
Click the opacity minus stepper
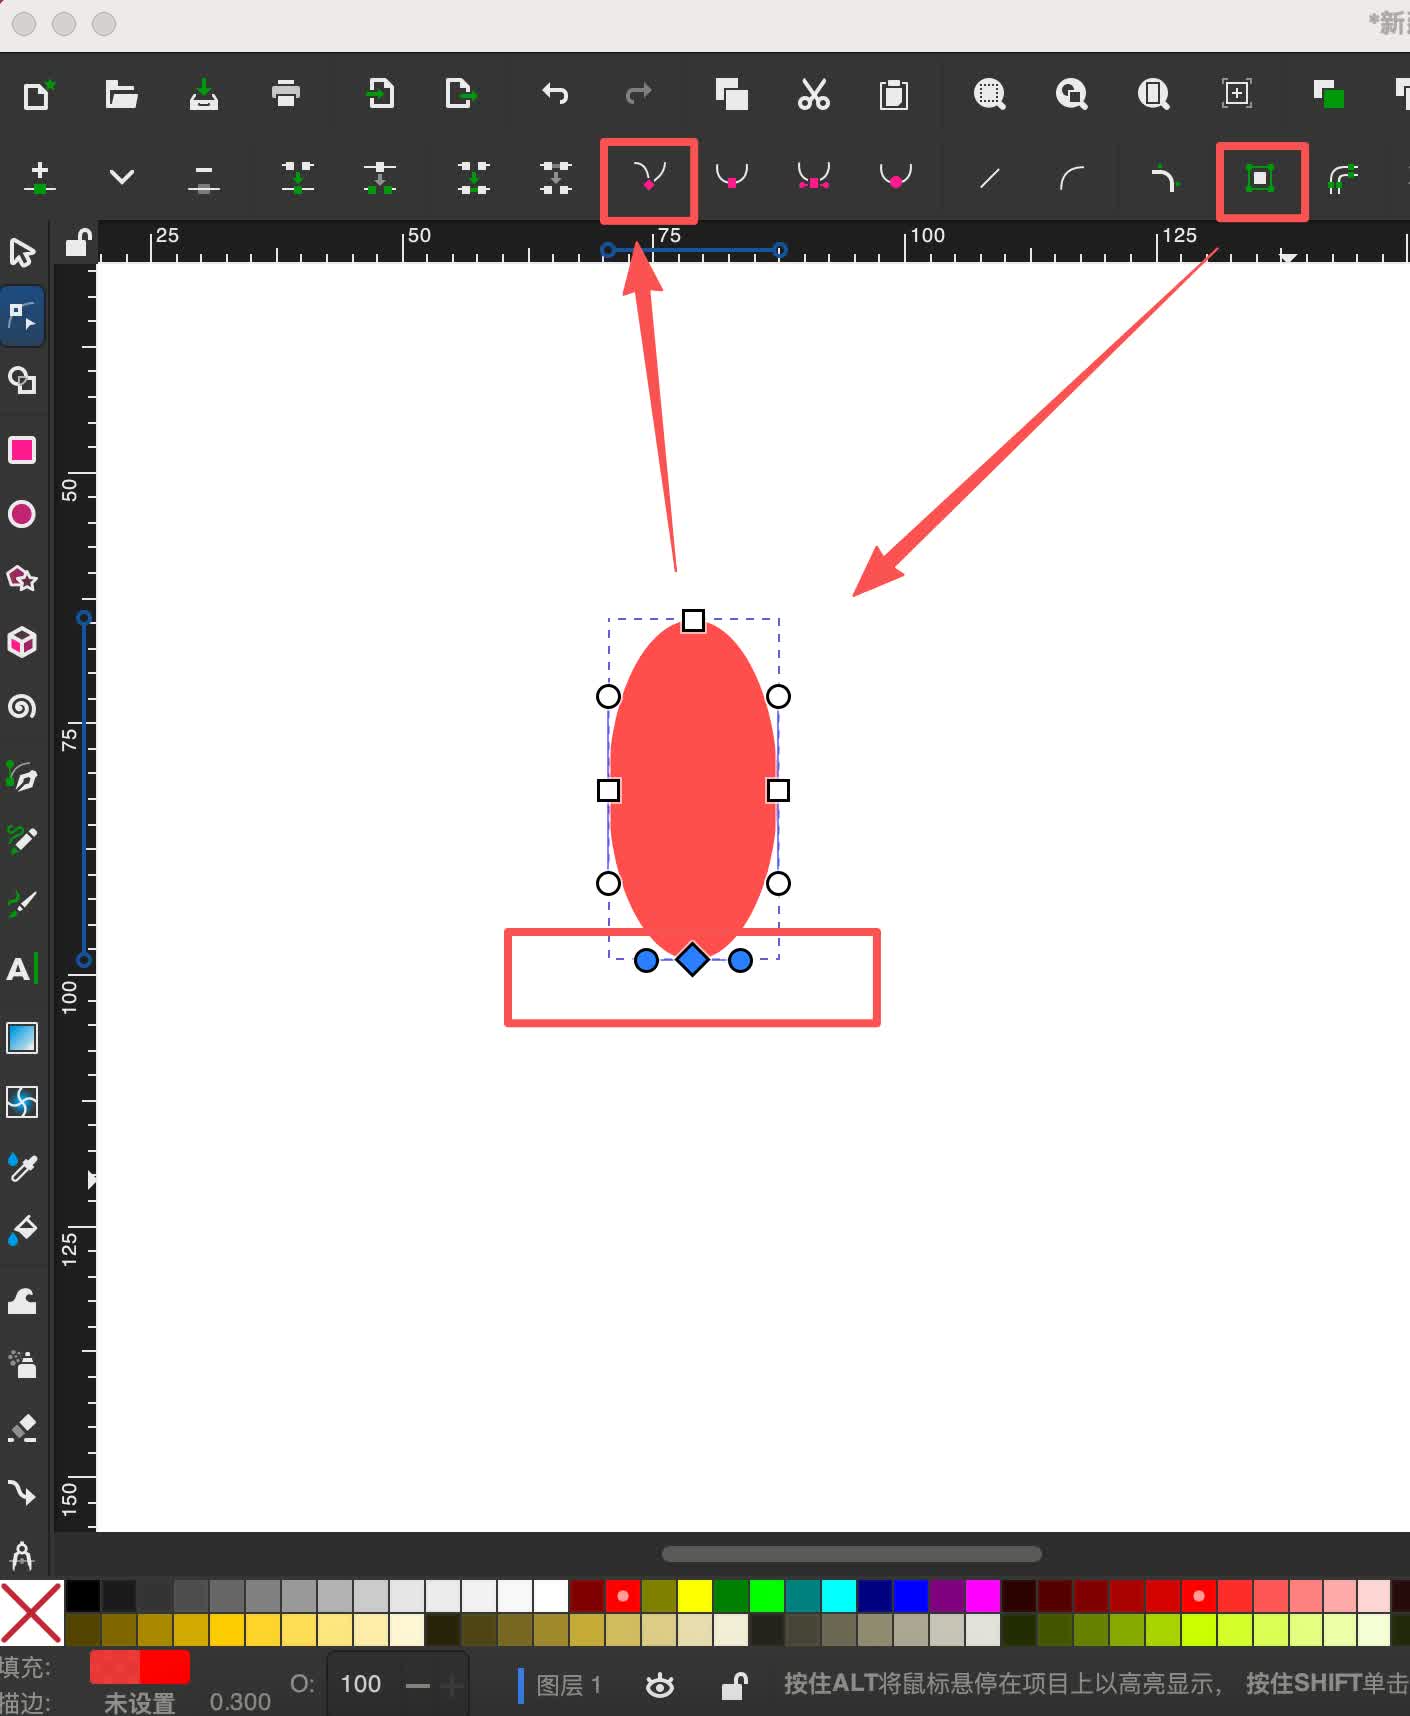tap(418, 1685)
